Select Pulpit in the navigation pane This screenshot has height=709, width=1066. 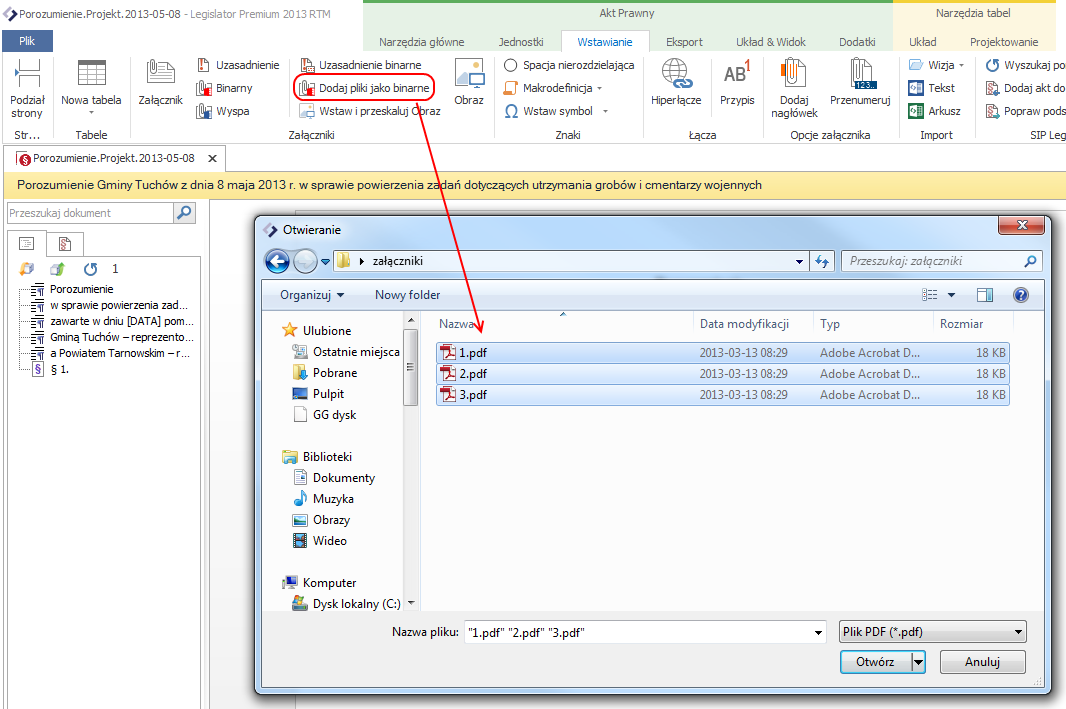[x=318, y=394]
